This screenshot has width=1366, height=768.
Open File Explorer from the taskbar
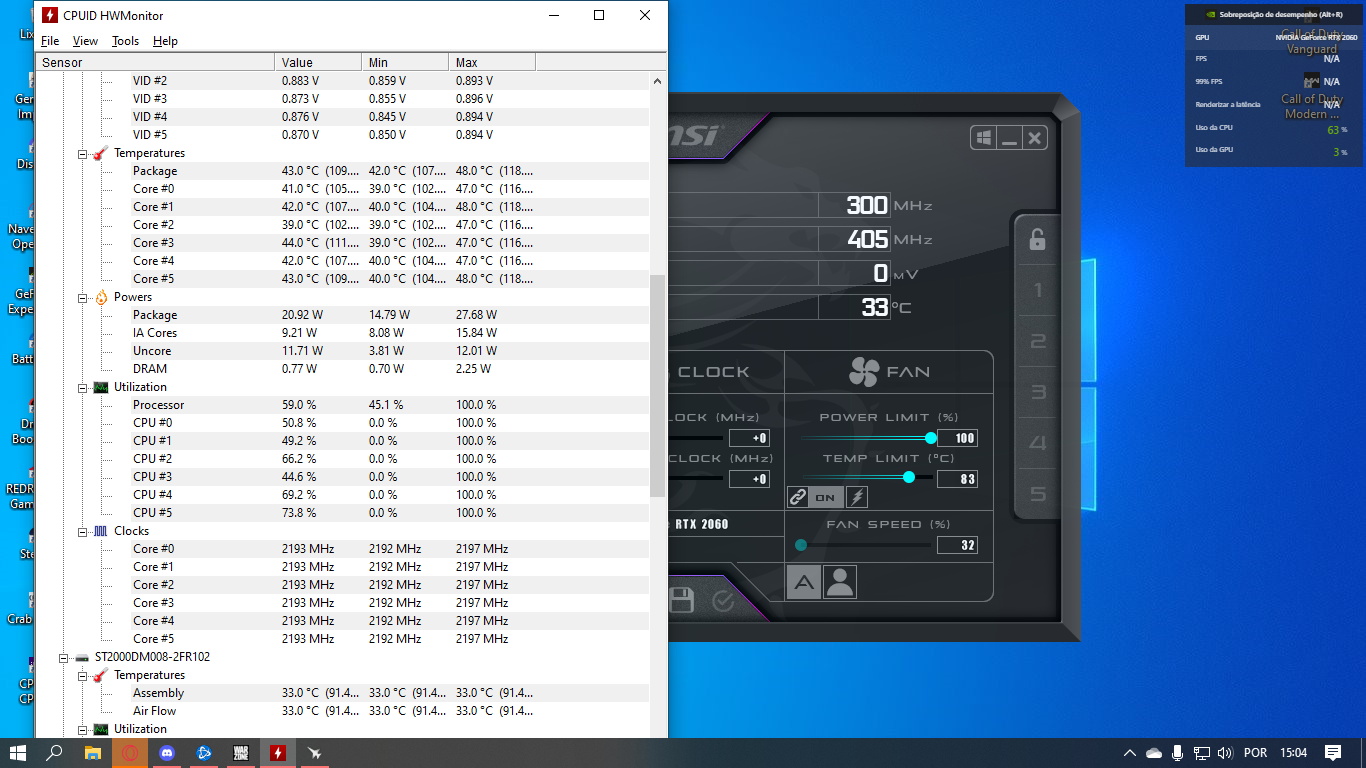pyautogui.click(x=92, y=752)
